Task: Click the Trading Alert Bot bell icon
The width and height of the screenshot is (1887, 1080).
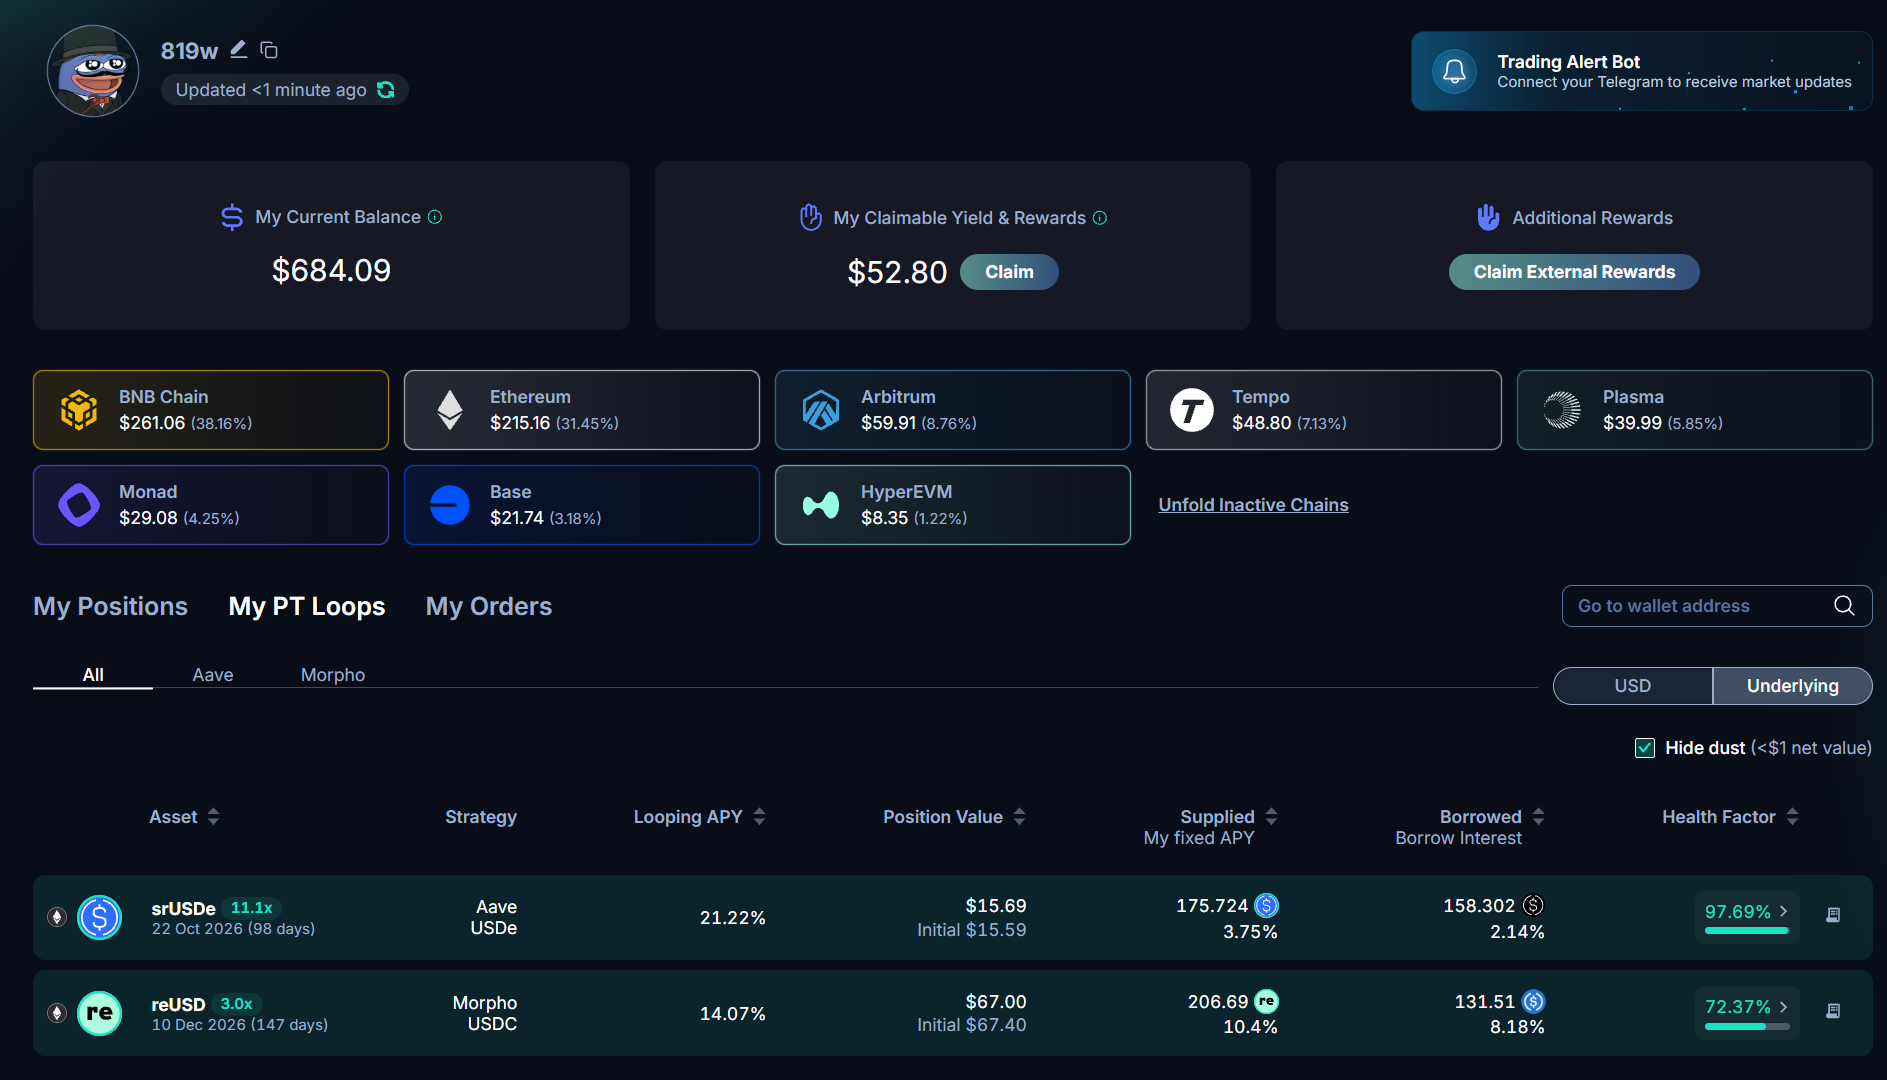Action: [1454, 71]
